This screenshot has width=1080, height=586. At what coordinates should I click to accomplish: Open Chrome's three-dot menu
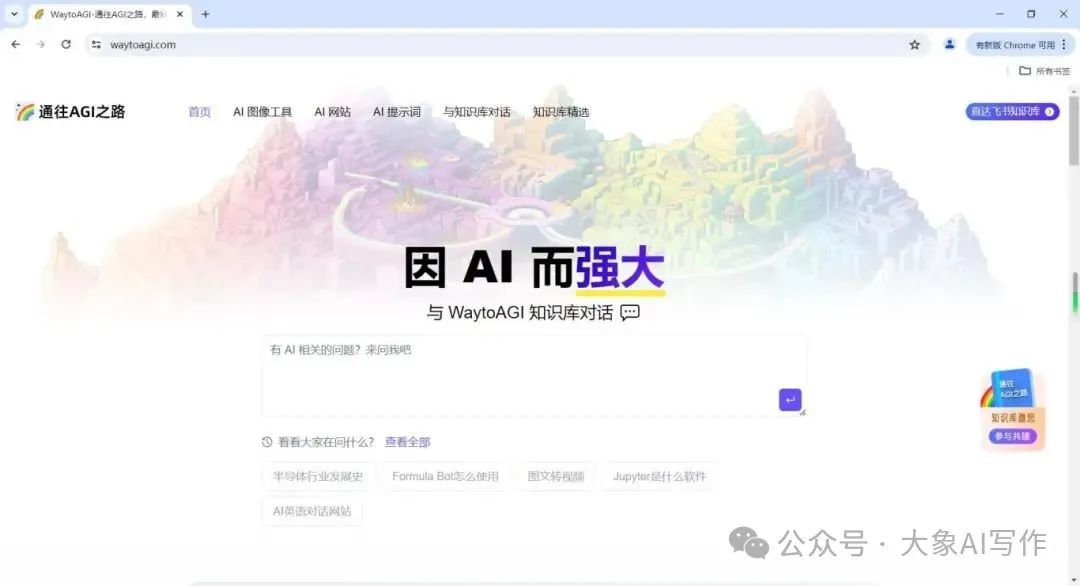[x=1064, y=45]
